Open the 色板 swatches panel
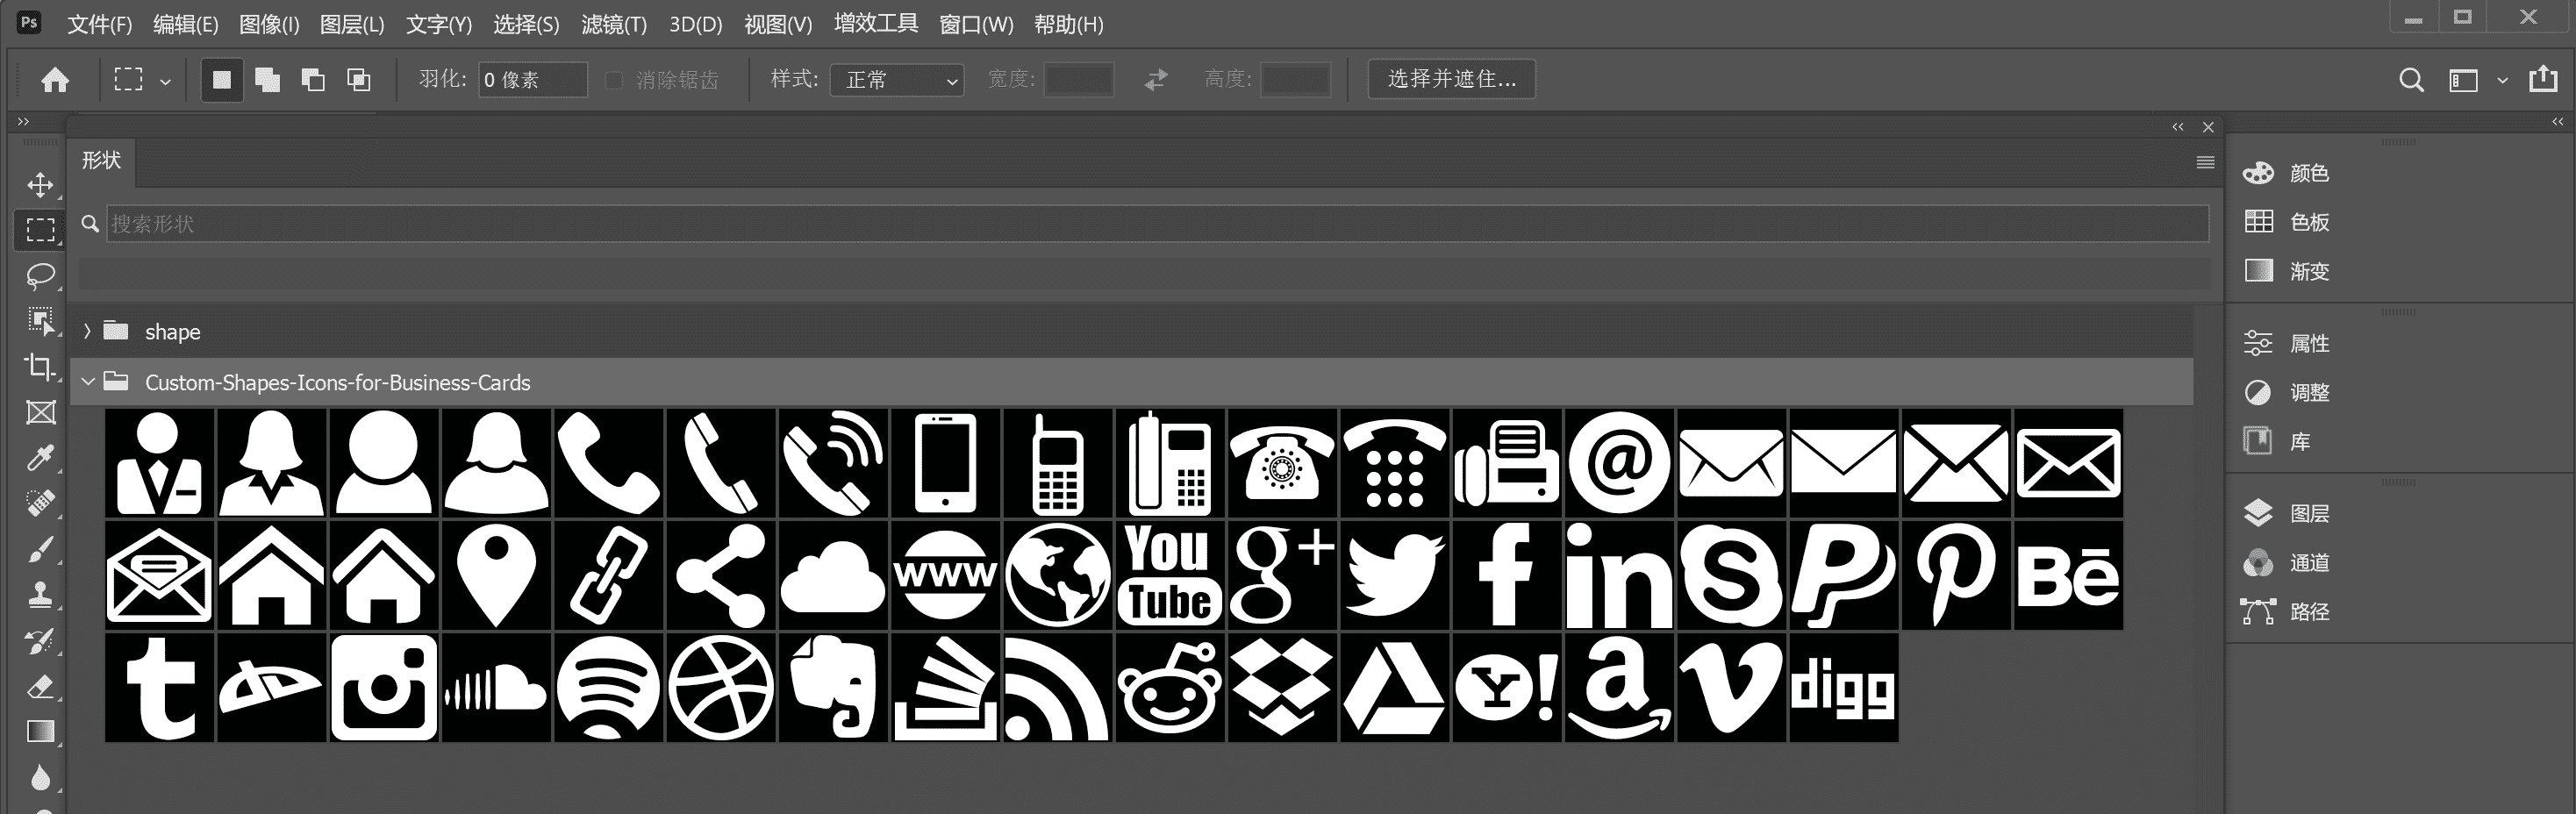Image resolution: width=2576 pixels, height=814 pixels. tap(2308, 222)
